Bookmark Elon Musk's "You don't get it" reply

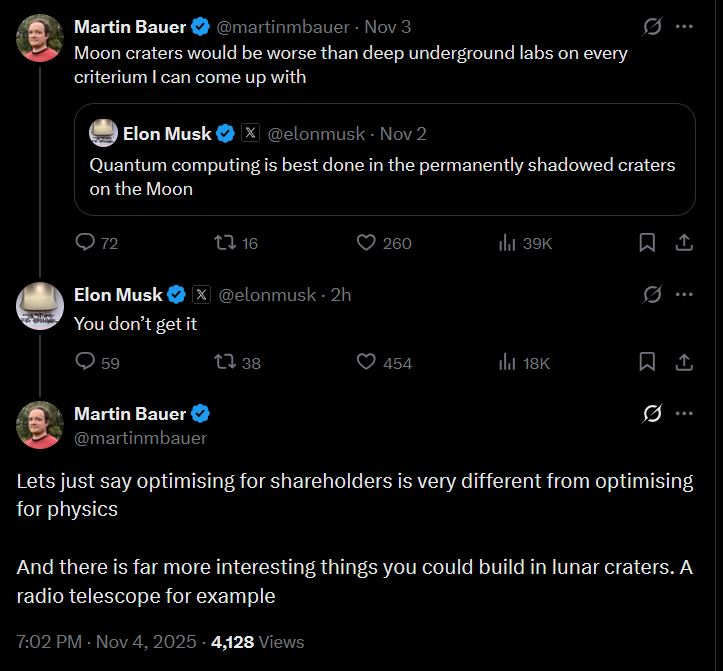pyautogui.click(x=647, y=362)
